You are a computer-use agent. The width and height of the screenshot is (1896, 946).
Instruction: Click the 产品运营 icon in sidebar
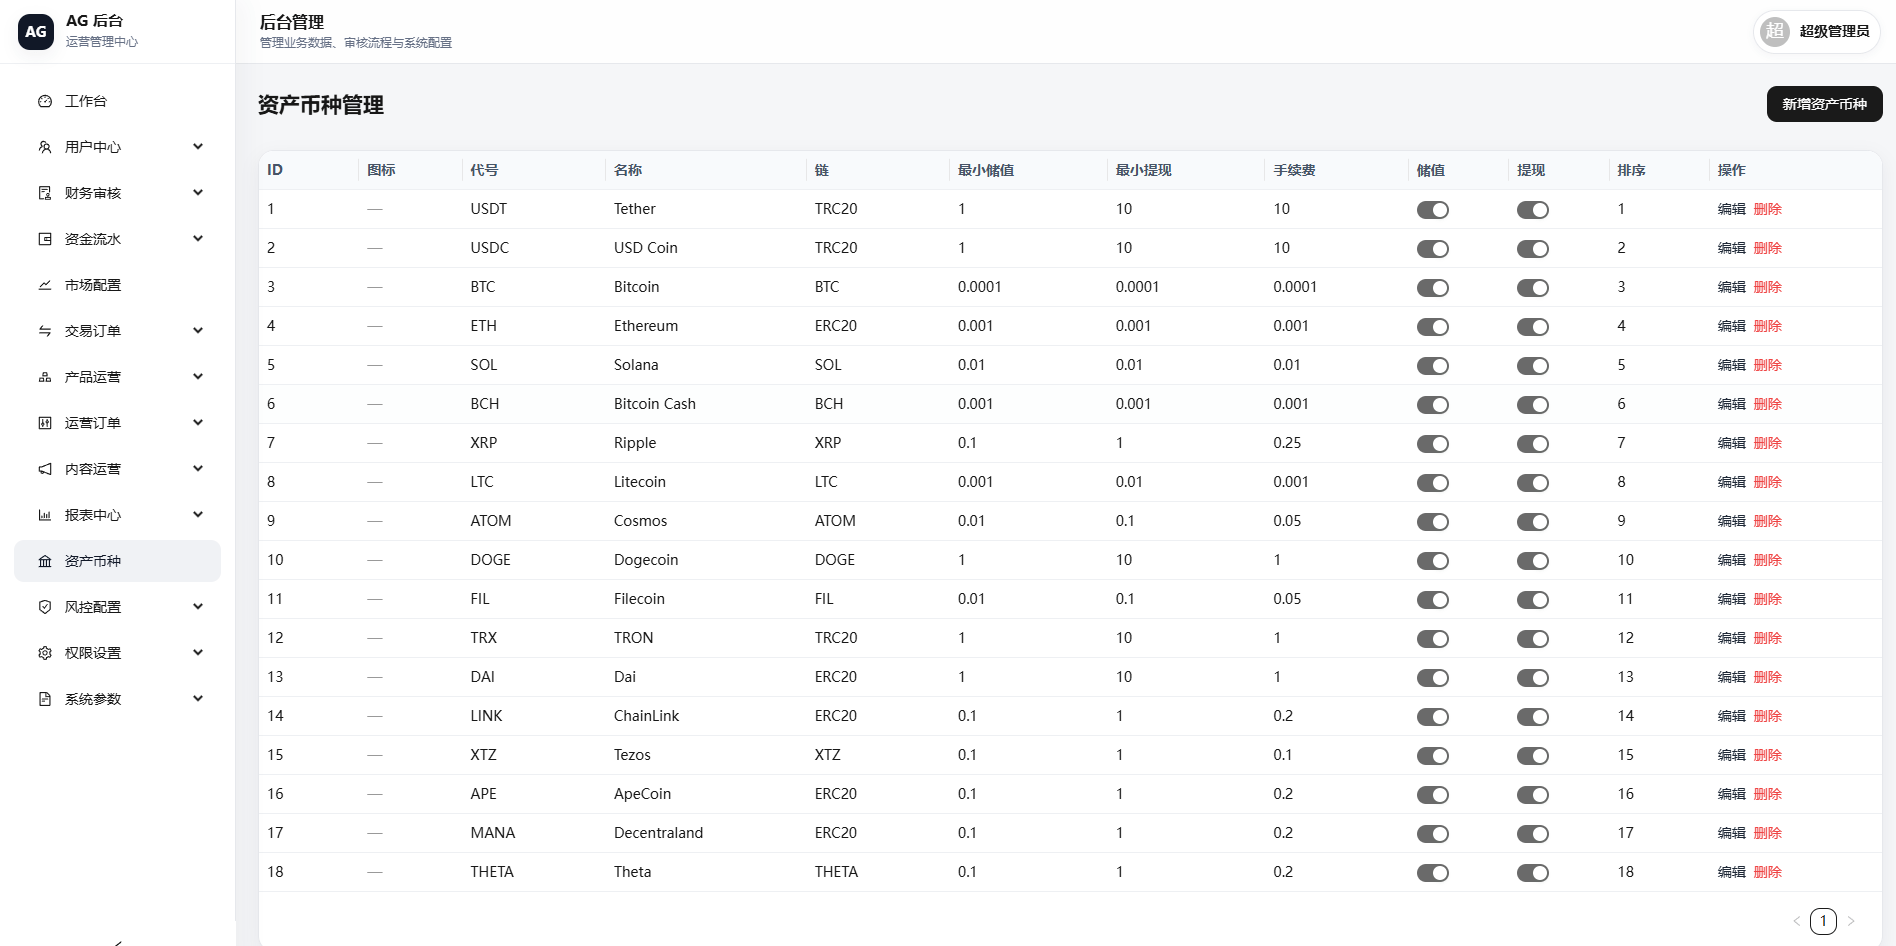click(x=45, y=377)
